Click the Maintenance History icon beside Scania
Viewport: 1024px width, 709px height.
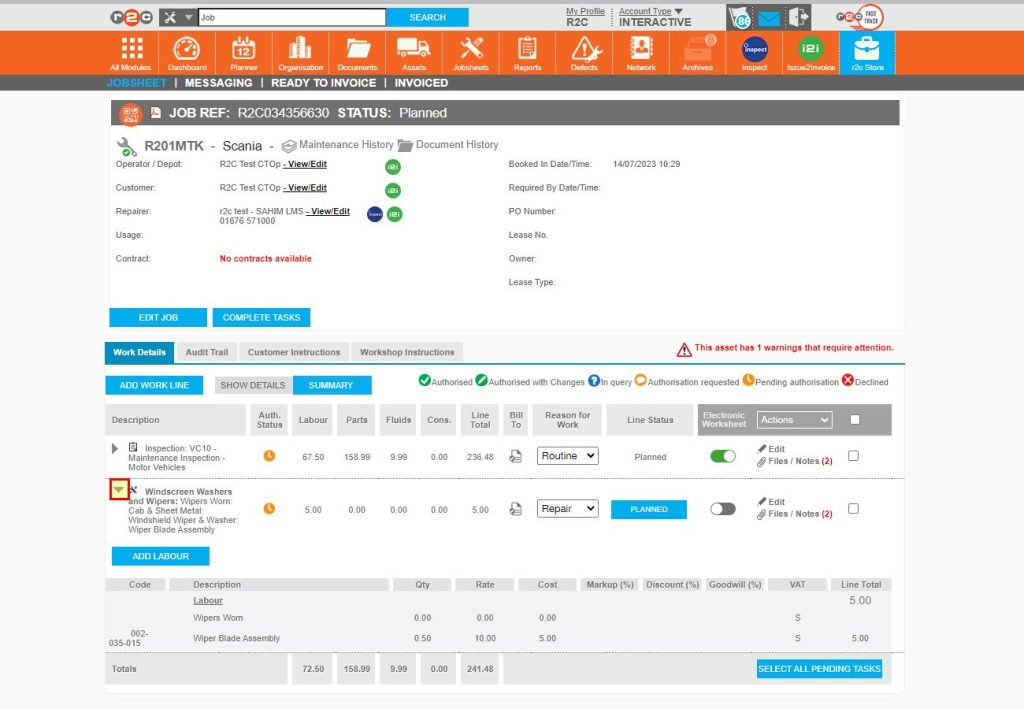290,144
